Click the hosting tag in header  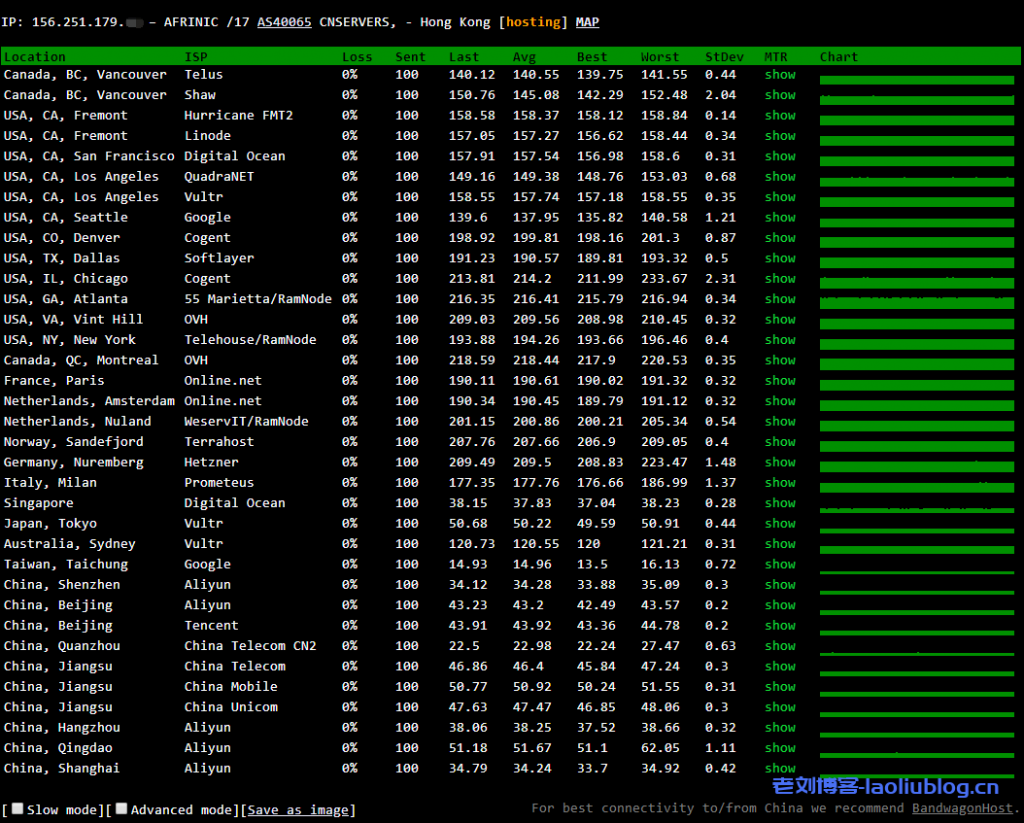[x=534, y=22]
